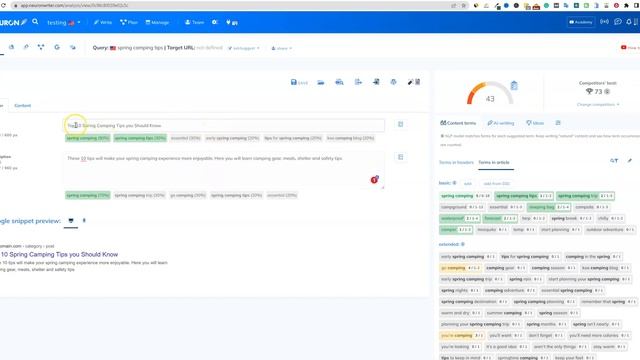Select the 'Terms in article' sub-tab
Screen dimensions: 640x360
[494, 162]
